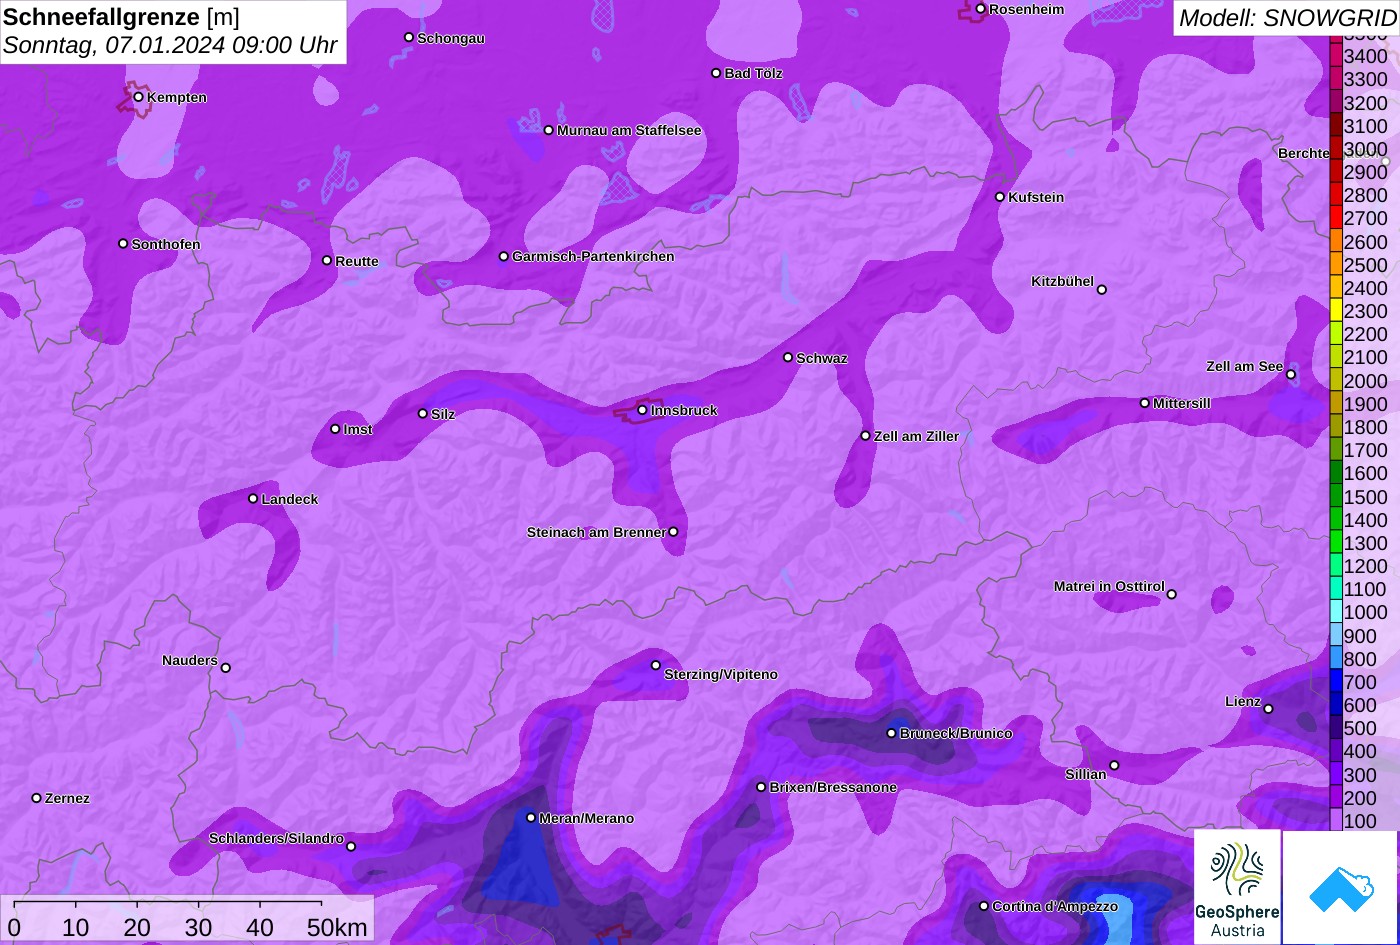The height and width of the screenshot is (945, 1400).
Task: Click the 'Schlanders/Silandro' label
Action: coord(276,838)
